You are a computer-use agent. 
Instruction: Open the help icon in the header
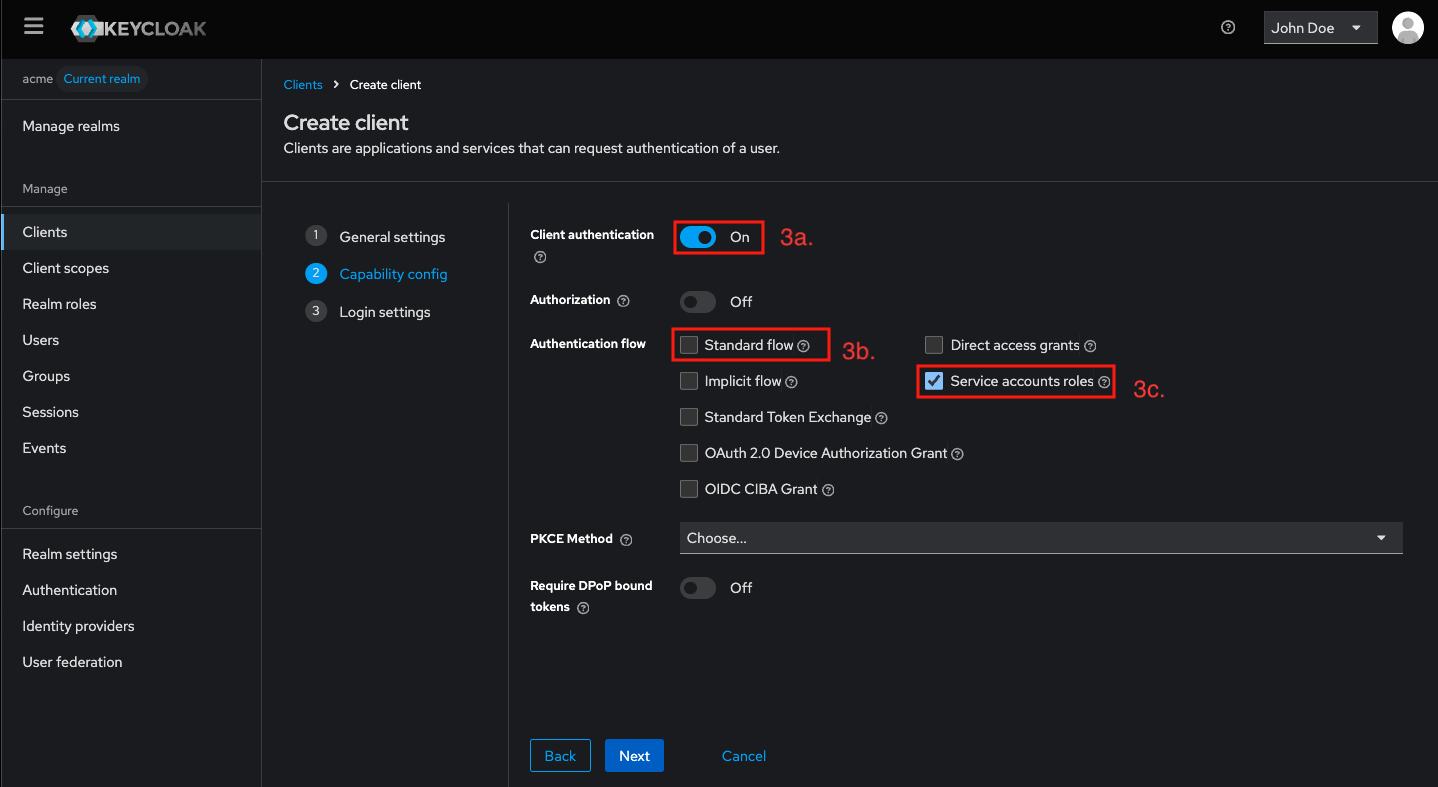[1228, 27]
